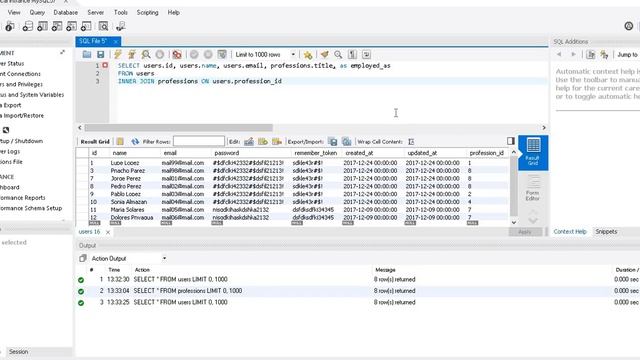640x360 pixels.
Task: Click the create new stored procedure icon
Action: (x=71, y=27)
